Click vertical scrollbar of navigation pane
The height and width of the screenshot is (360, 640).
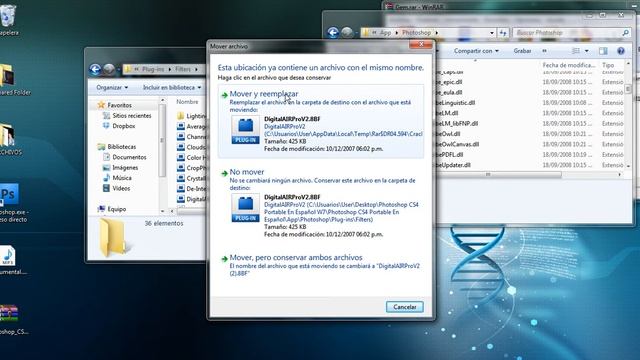162,140
